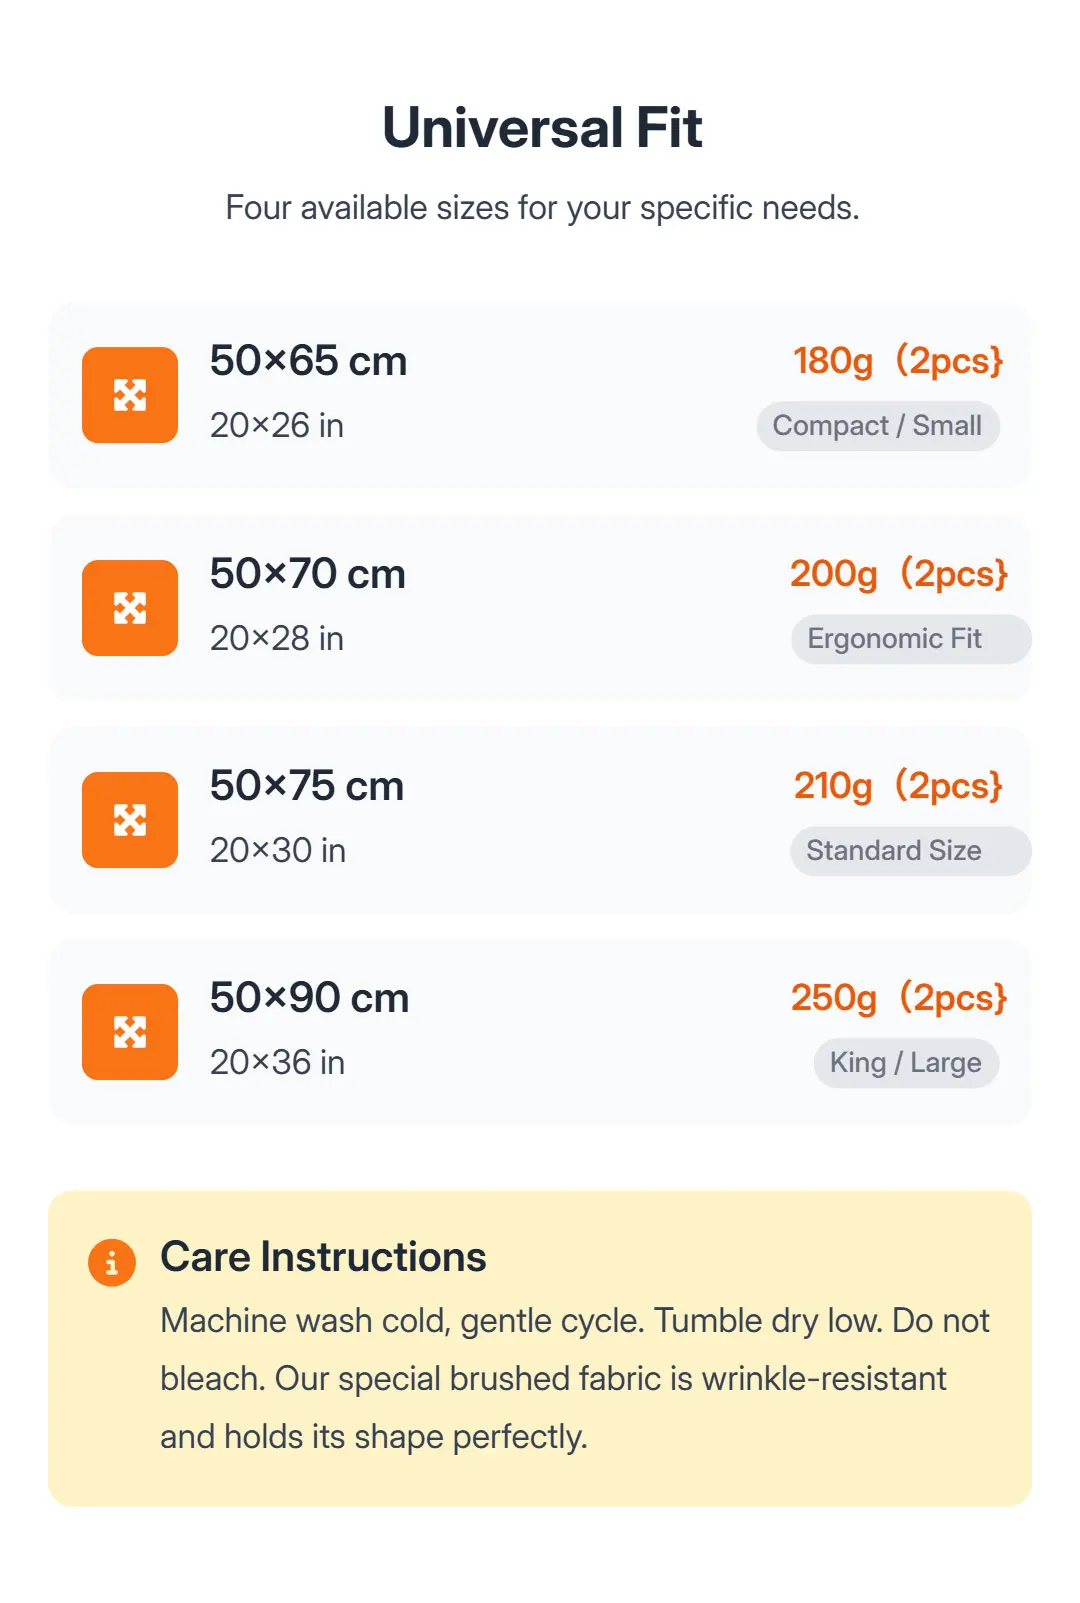
Task: Click the 180g (2pcs) weight text
Action: (x=897, y=361)
